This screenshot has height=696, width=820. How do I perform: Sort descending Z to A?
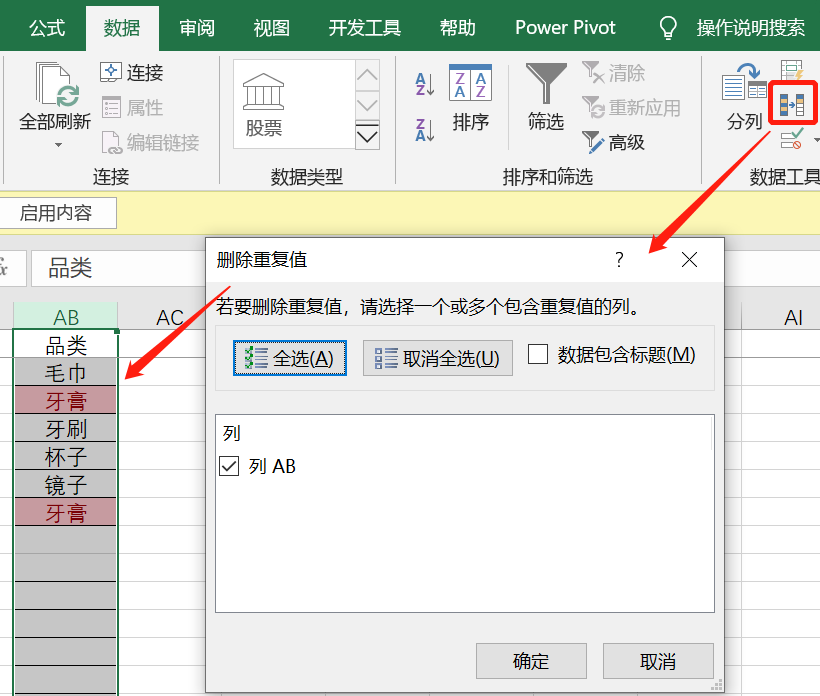pyautogui.click(x=424, y=130)
